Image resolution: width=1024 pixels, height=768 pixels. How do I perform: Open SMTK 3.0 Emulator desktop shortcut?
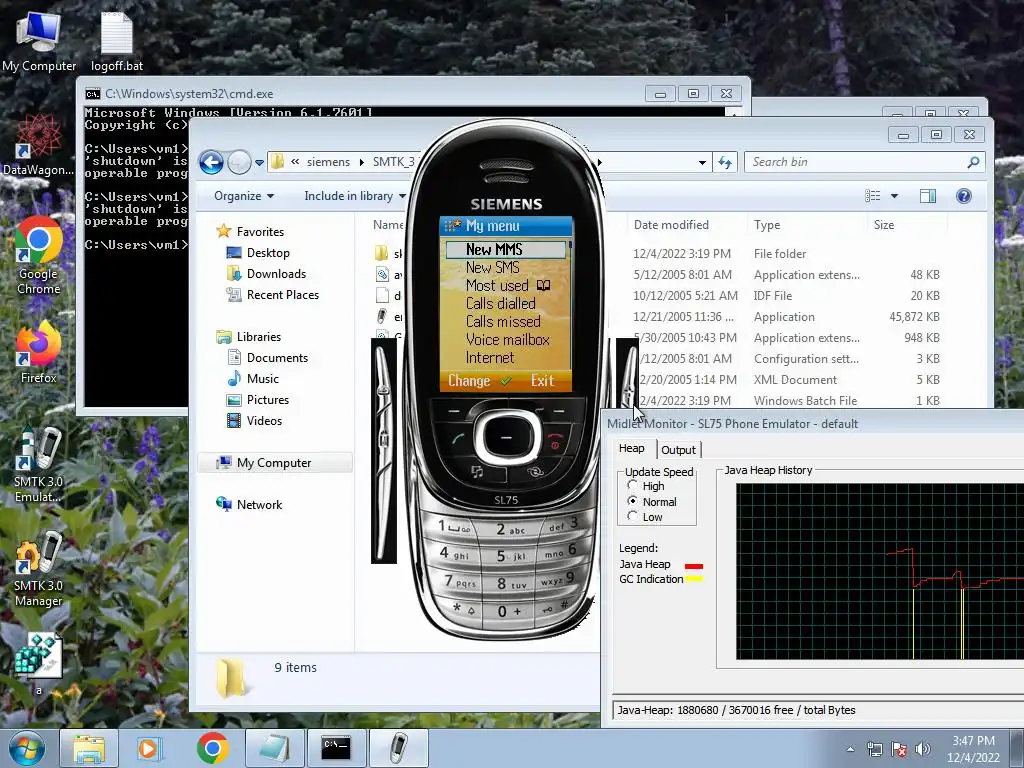(x=39, y=465)
